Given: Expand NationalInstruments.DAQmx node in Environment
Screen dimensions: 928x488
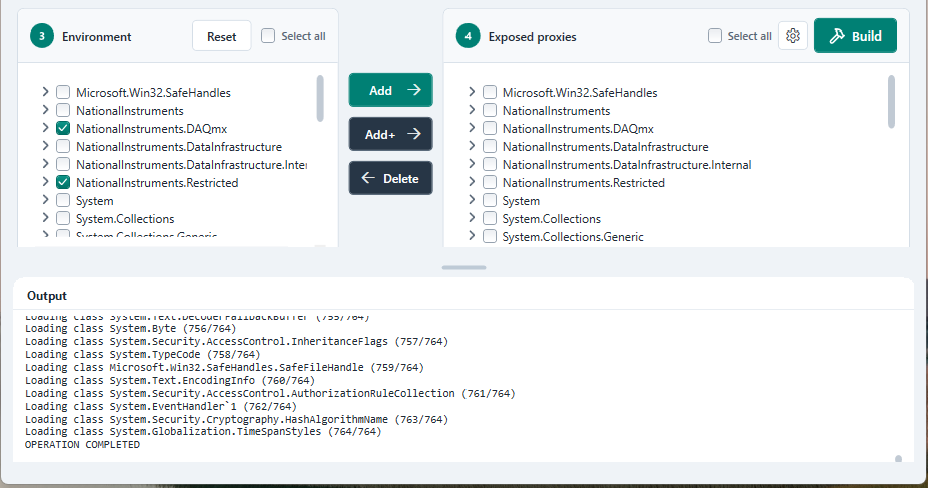Looking at the screenshot, I should [x=46, y=128].
